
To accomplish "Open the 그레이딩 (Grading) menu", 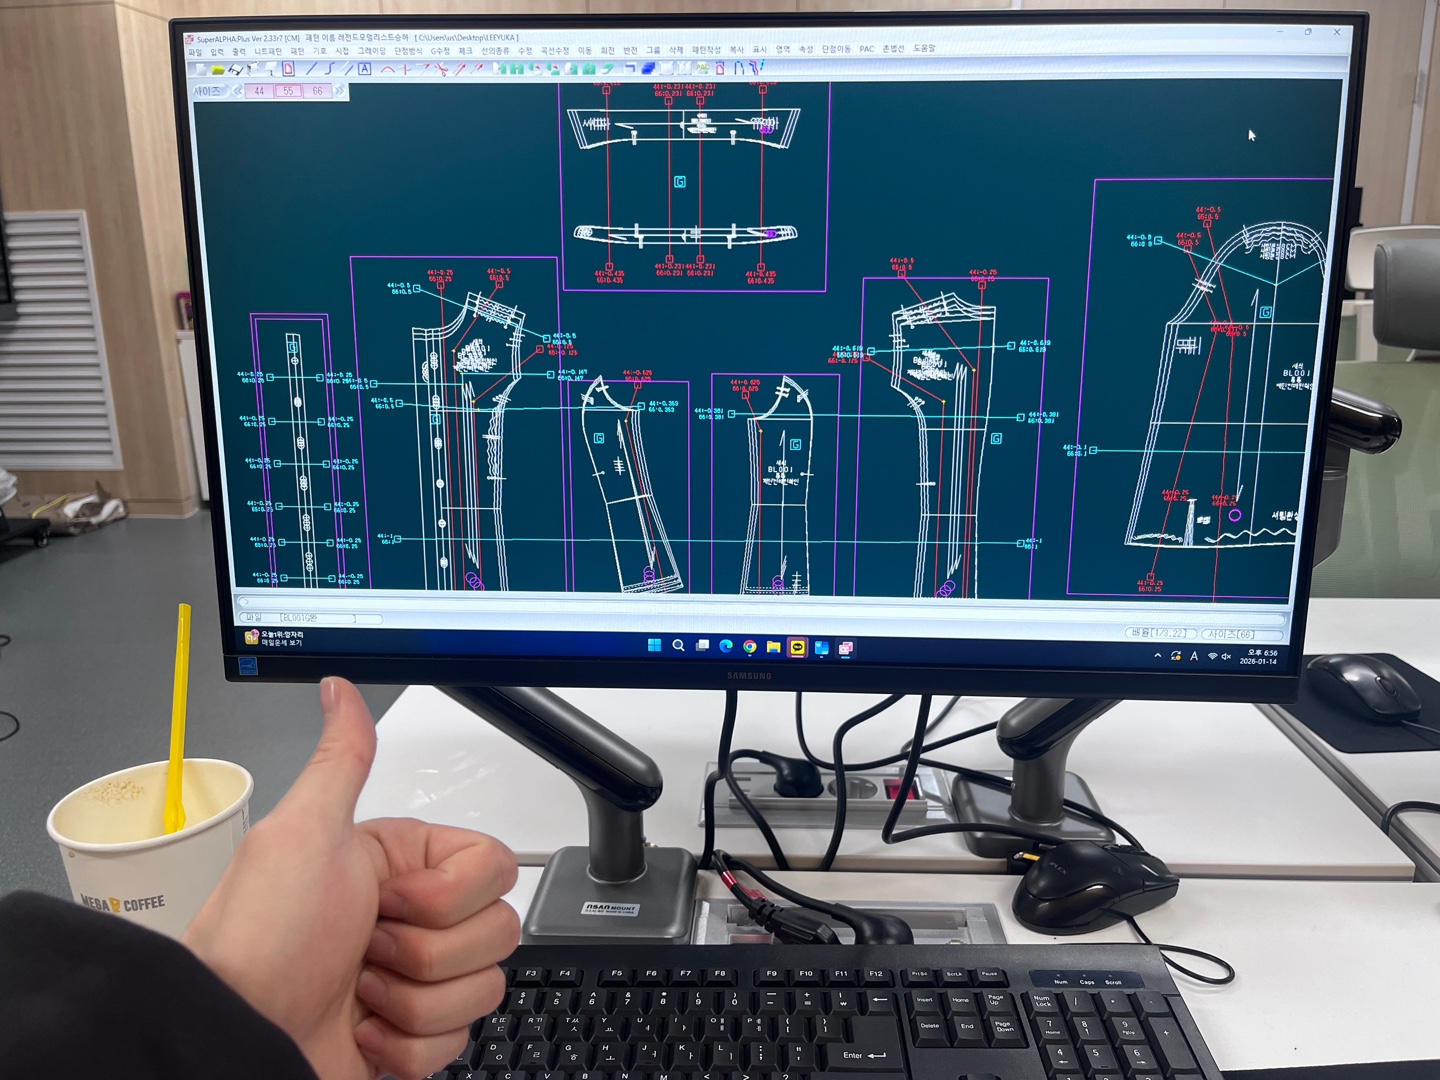I will point(371,51).
